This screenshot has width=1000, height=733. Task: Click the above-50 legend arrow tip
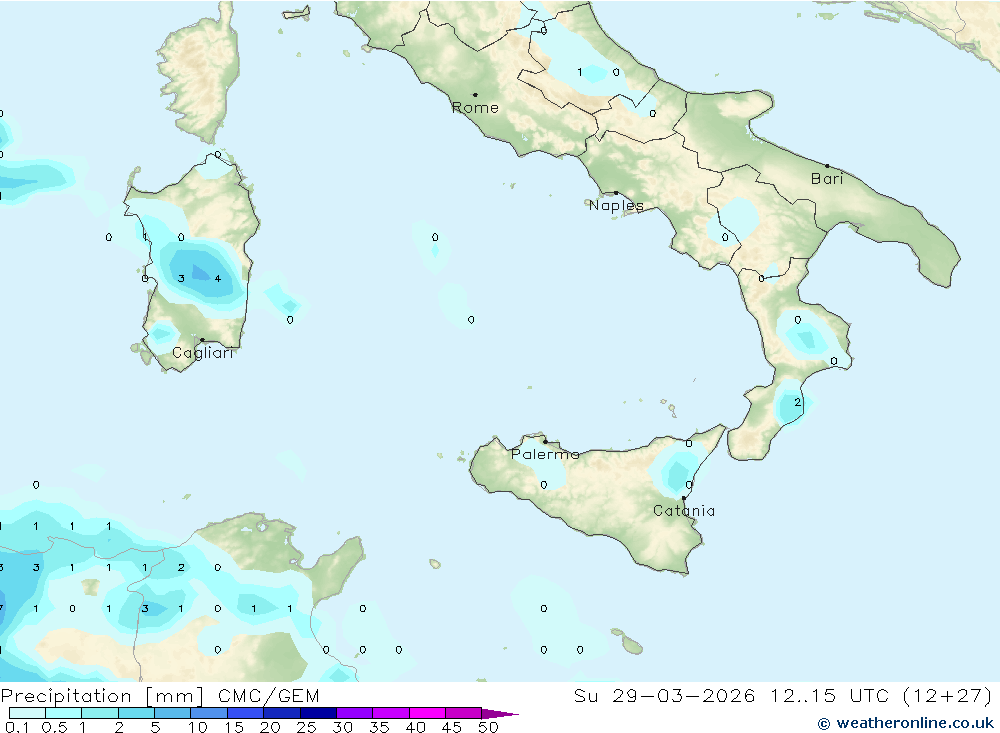(501, 713)
